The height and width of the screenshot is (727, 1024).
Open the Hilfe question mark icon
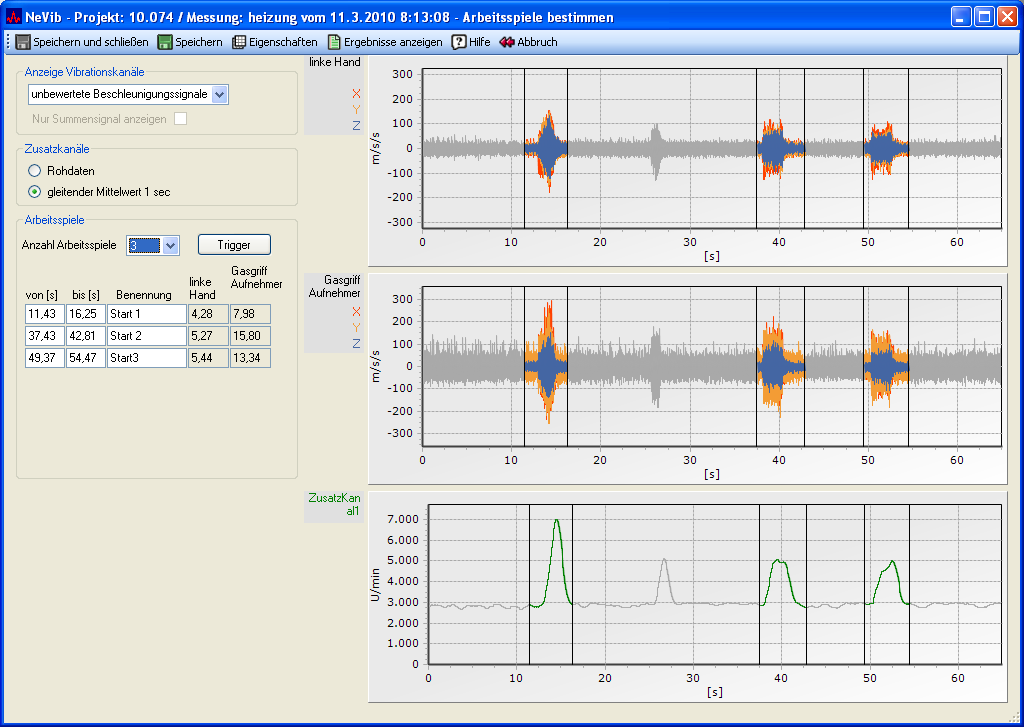459,42
